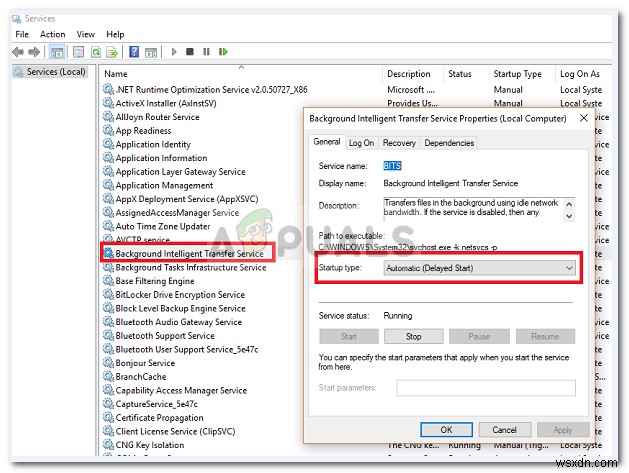Click the BITS service name field
Screen dimensions: 629x473
point(392,166)
